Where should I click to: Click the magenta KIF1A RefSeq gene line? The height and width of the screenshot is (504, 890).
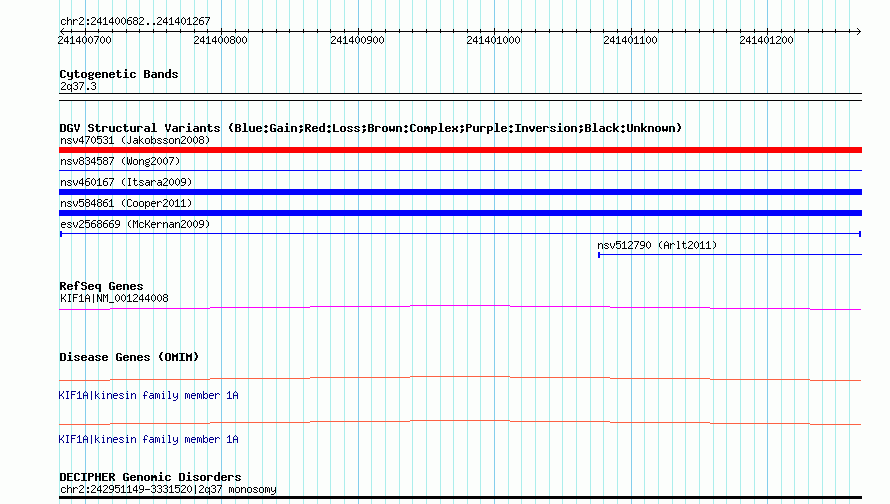pos(460,308)
